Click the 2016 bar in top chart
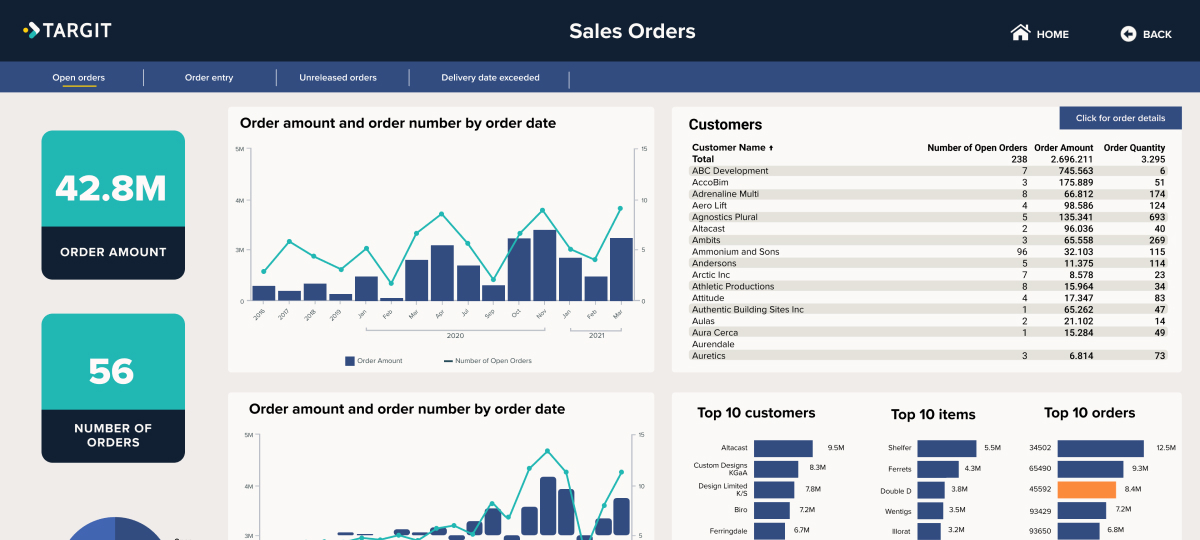Image resolution: width=1200 pixels, height=540 pixels. click(x=263, y=293)
